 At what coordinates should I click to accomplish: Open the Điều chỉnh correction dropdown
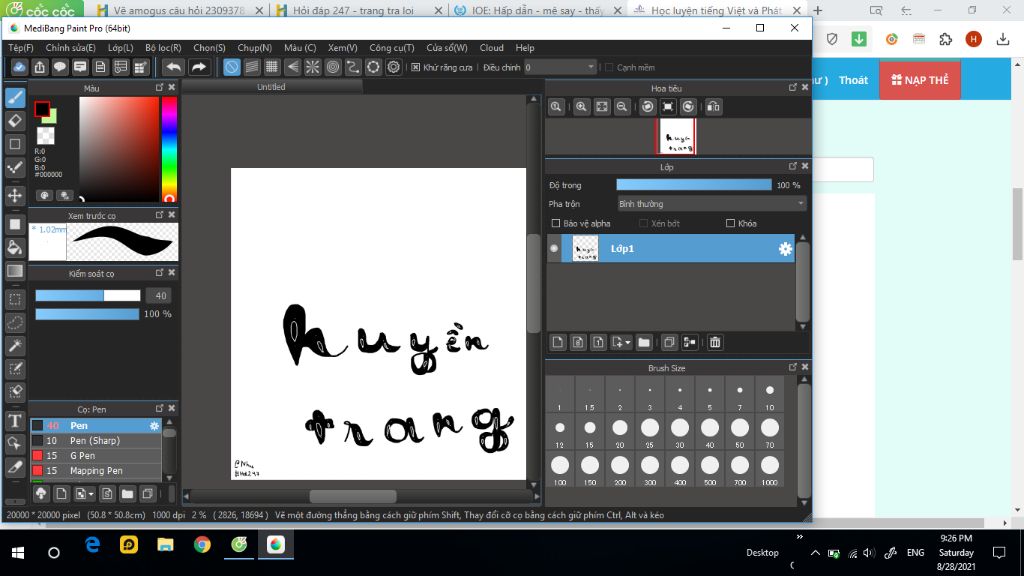coord(560,67)
